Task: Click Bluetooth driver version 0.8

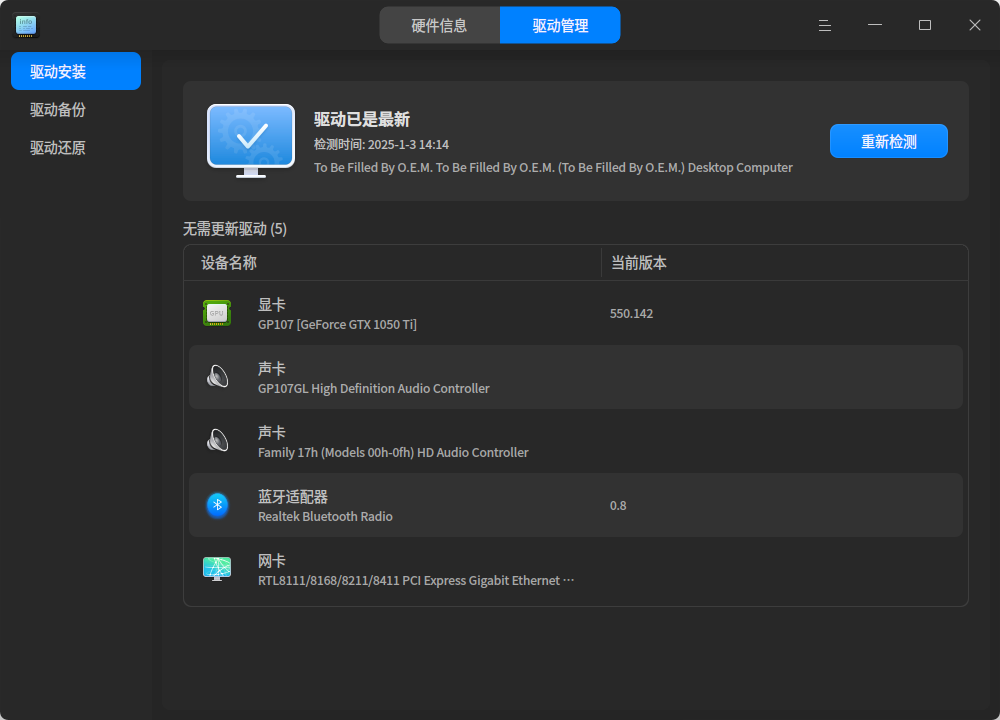Action: point(618,506)
